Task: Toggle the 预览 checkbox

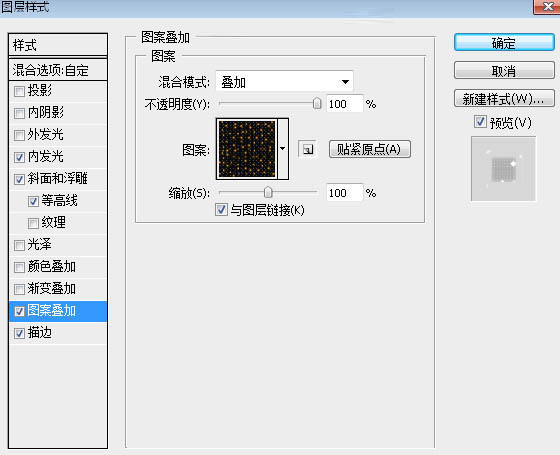Action: pyautogui.click(x=480, y=122)
